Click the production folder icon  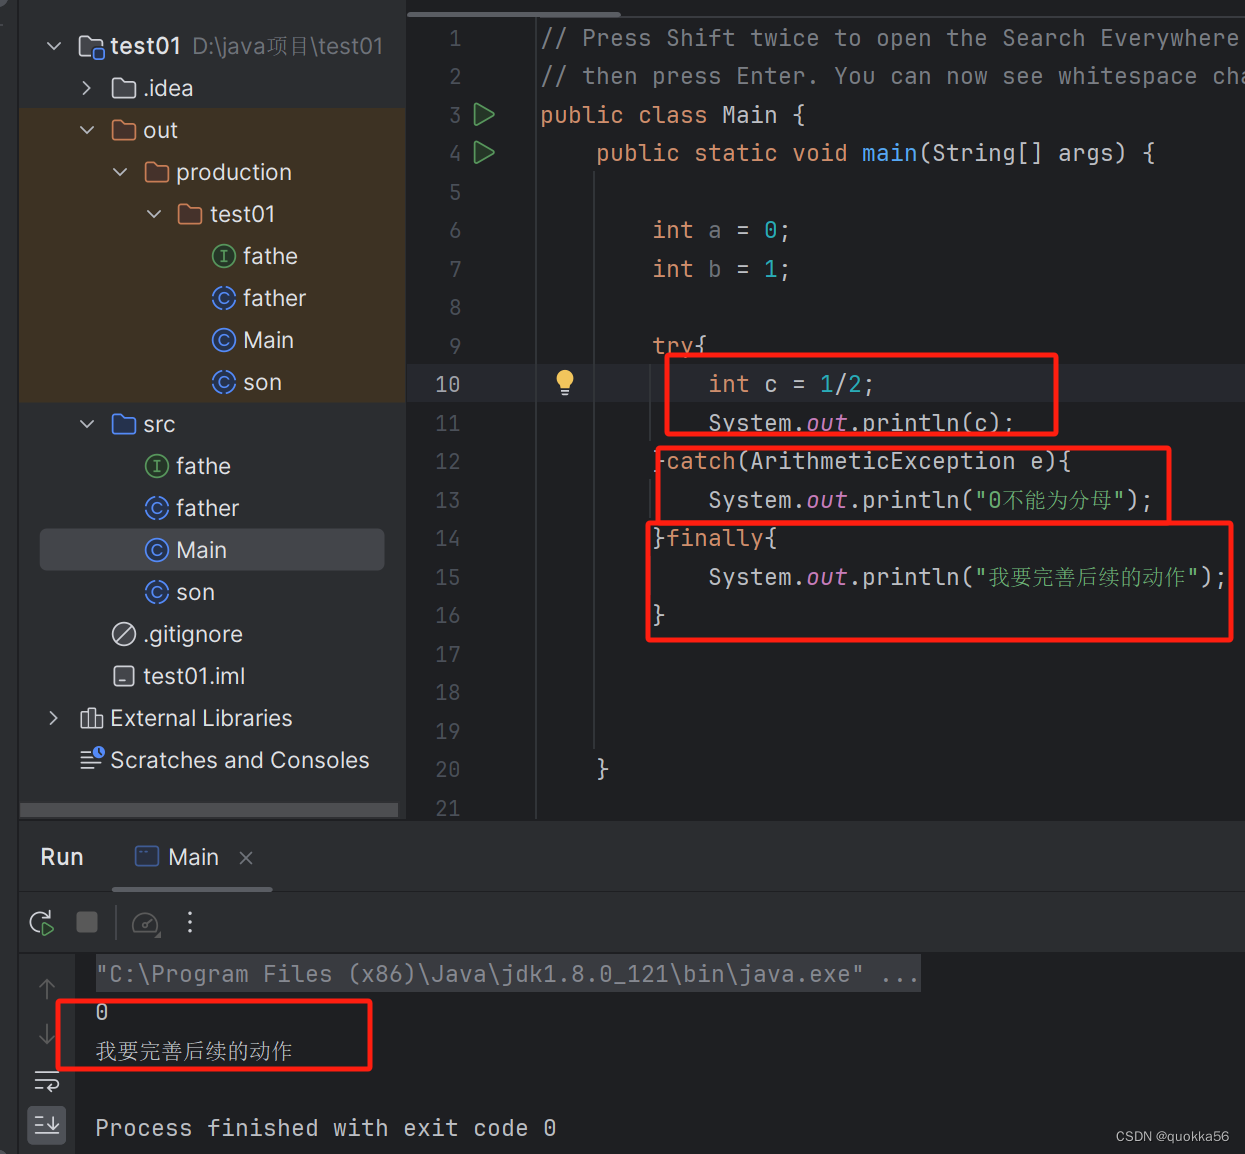(x=157, y=172)
